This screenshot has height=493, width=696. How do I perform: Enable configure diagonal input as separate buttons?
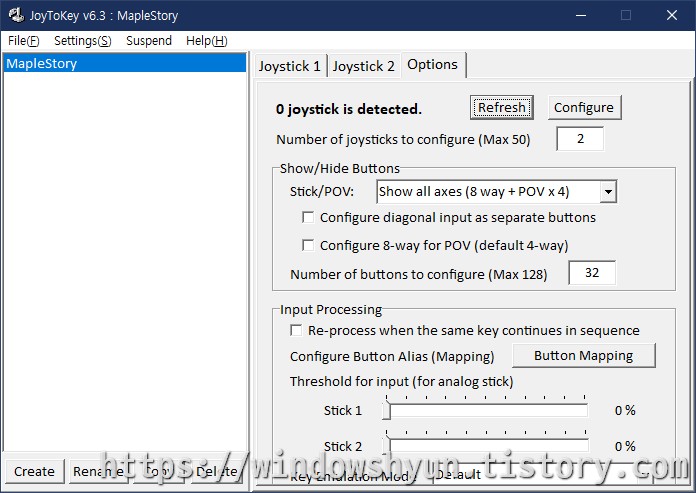point(308,217)
